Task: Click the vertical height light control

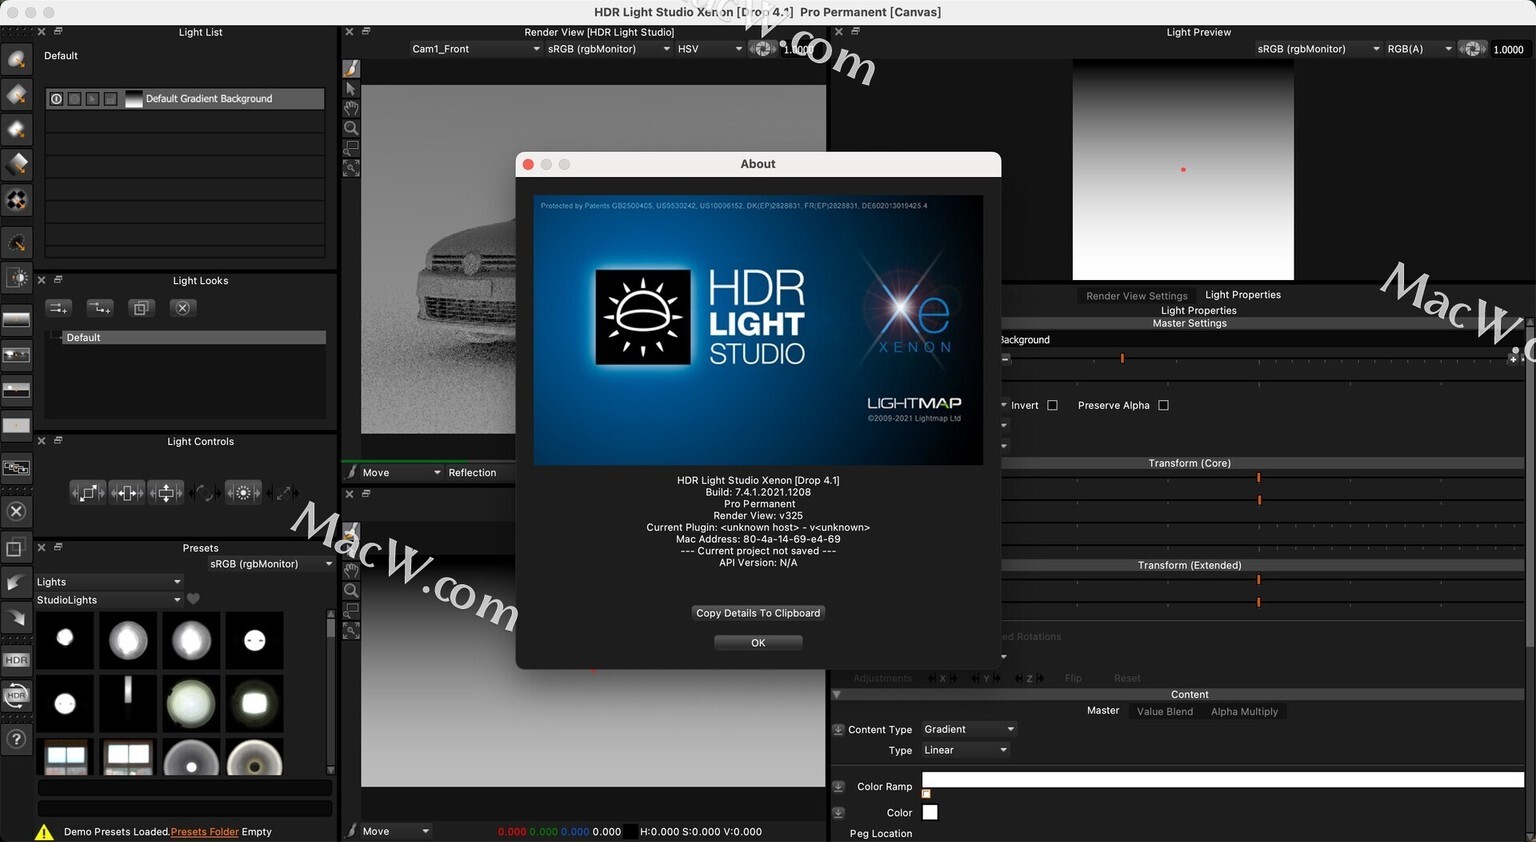Action: 165,492
